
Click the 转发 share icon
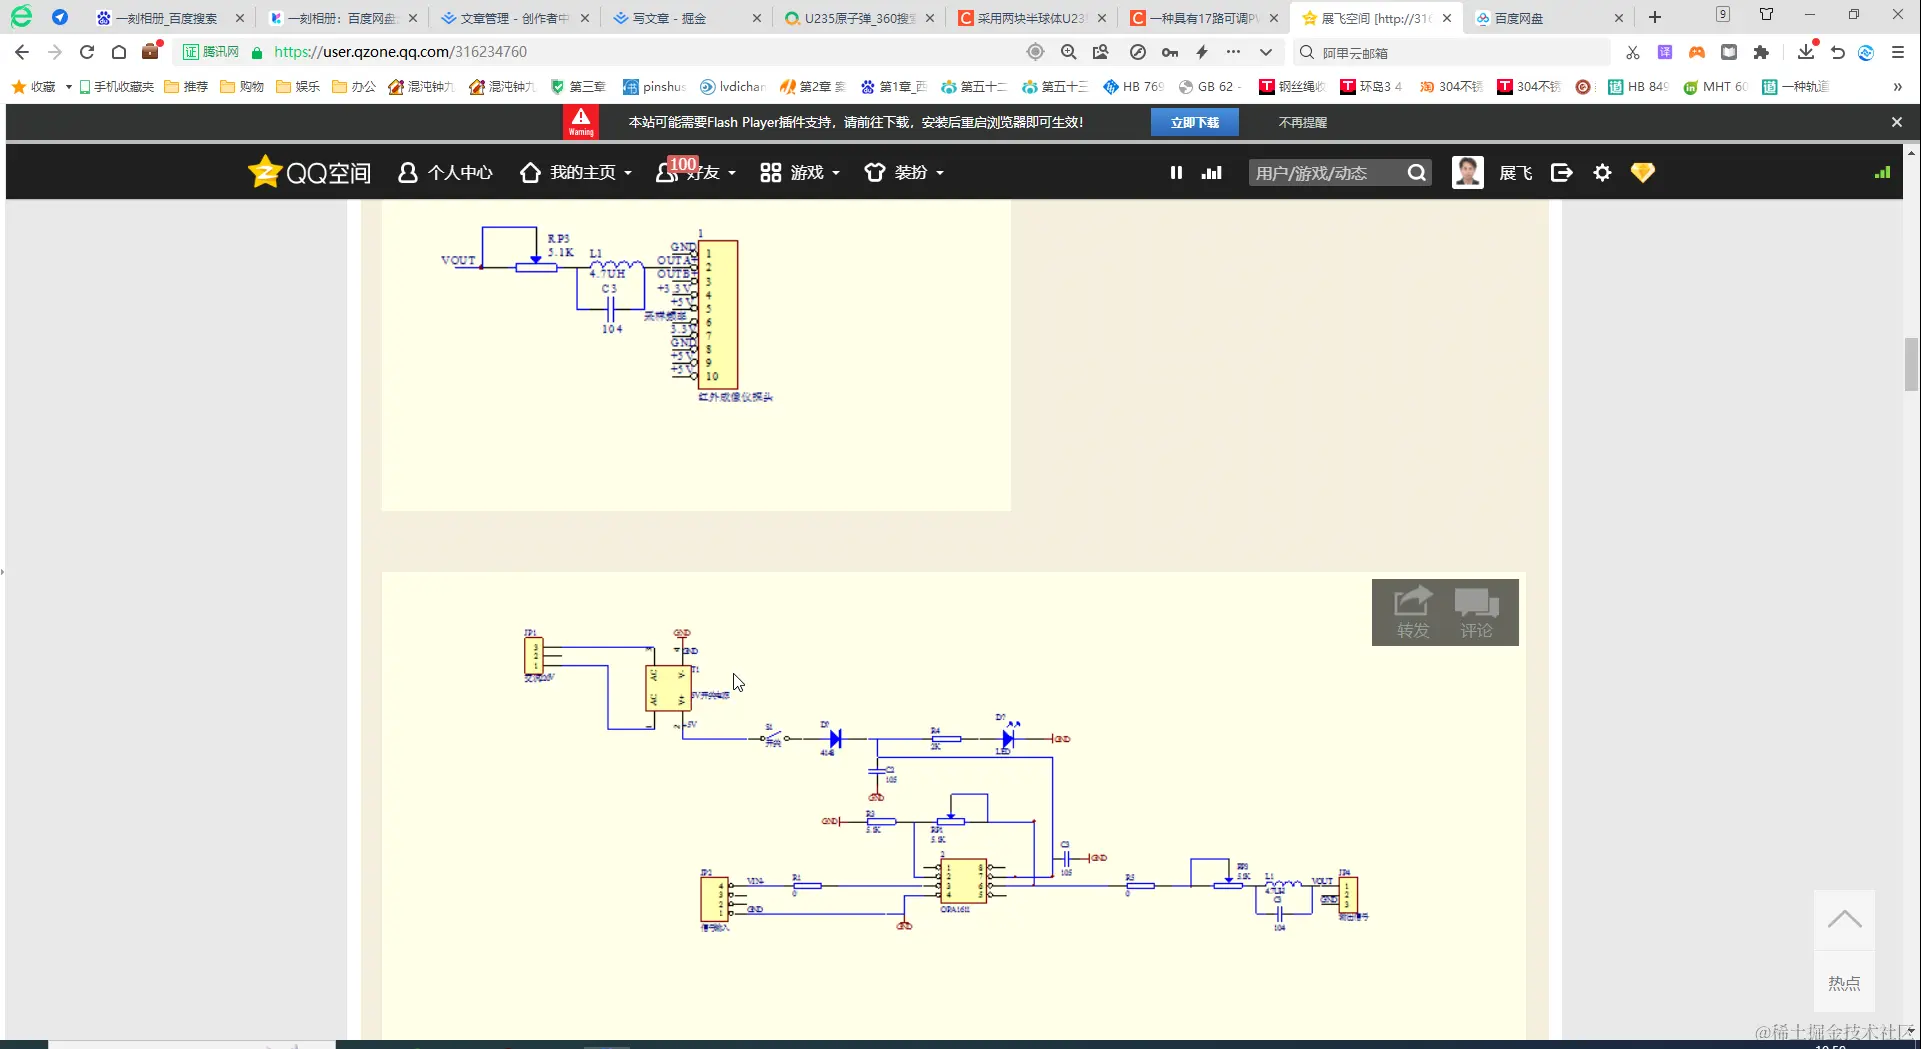click(1413, 612)
